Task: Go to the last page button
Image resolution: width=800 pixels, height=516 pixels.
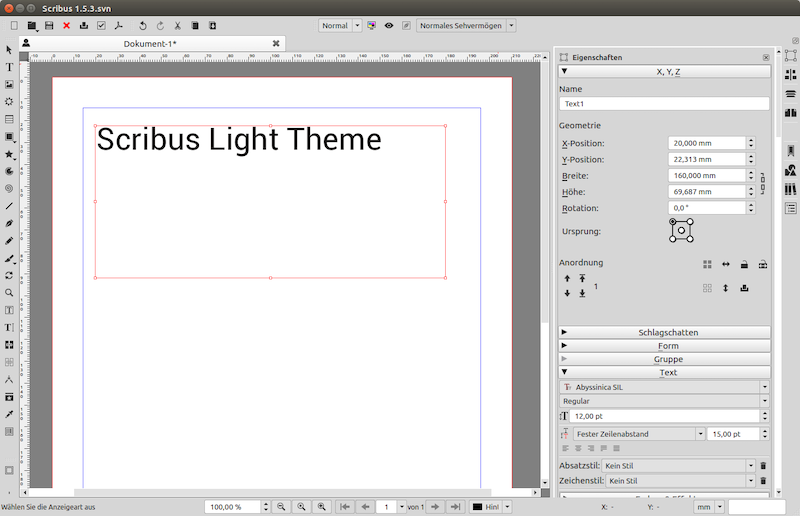Action: click(x=455, y=507)
